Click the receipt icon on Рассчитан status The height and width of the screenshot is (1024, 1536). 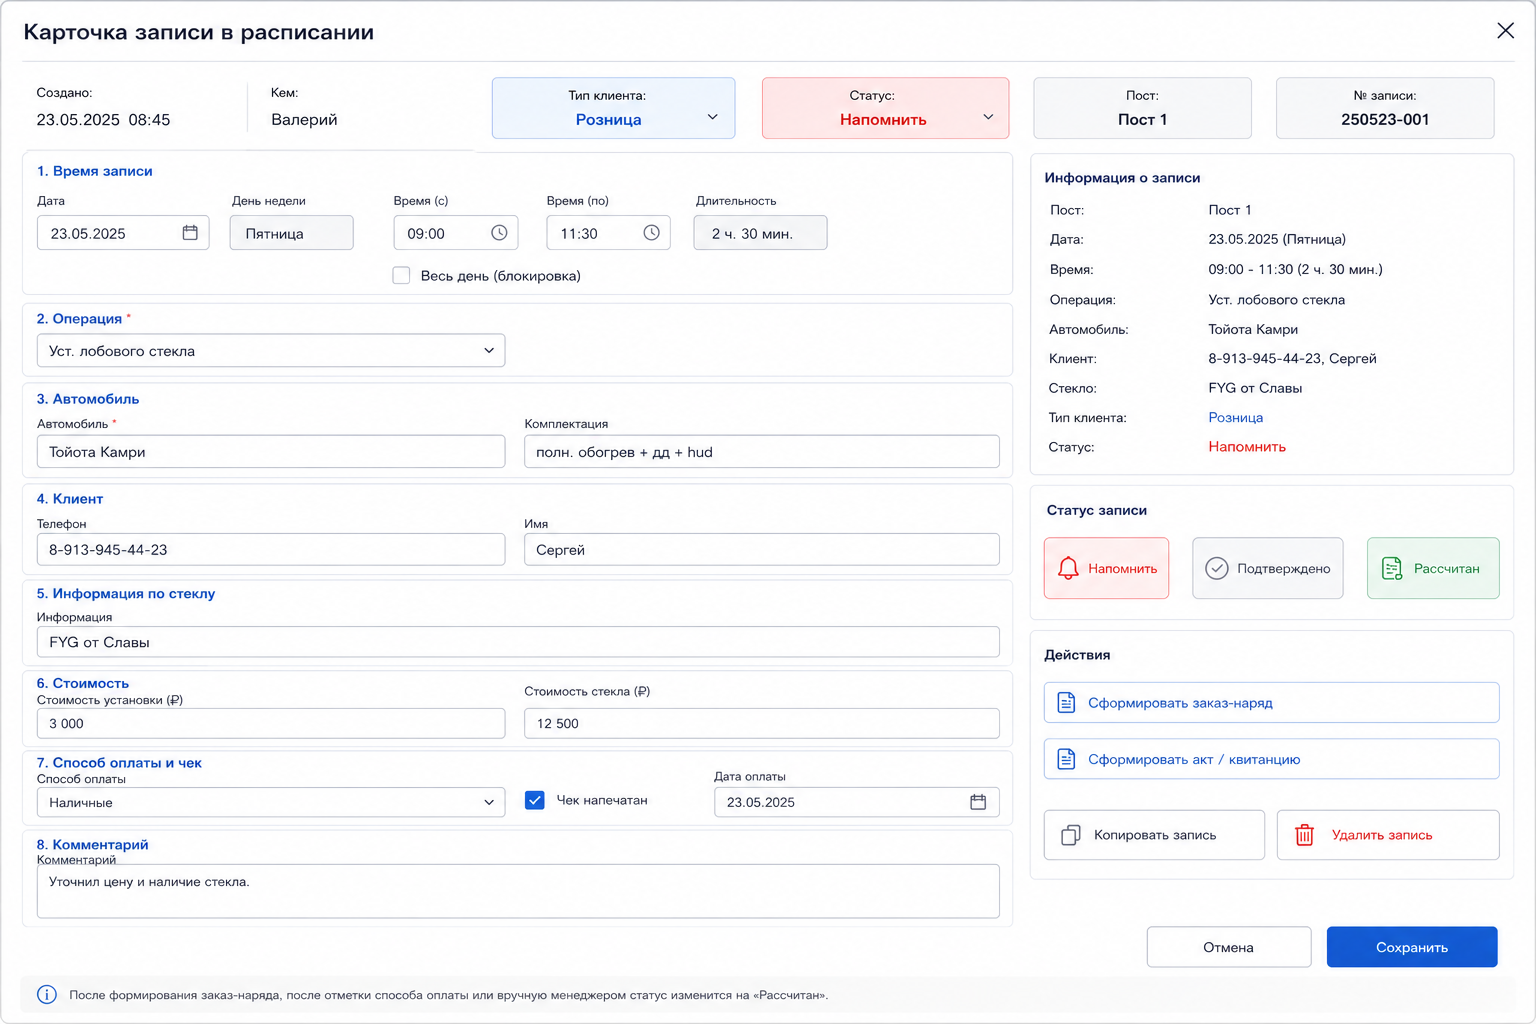1391,568
